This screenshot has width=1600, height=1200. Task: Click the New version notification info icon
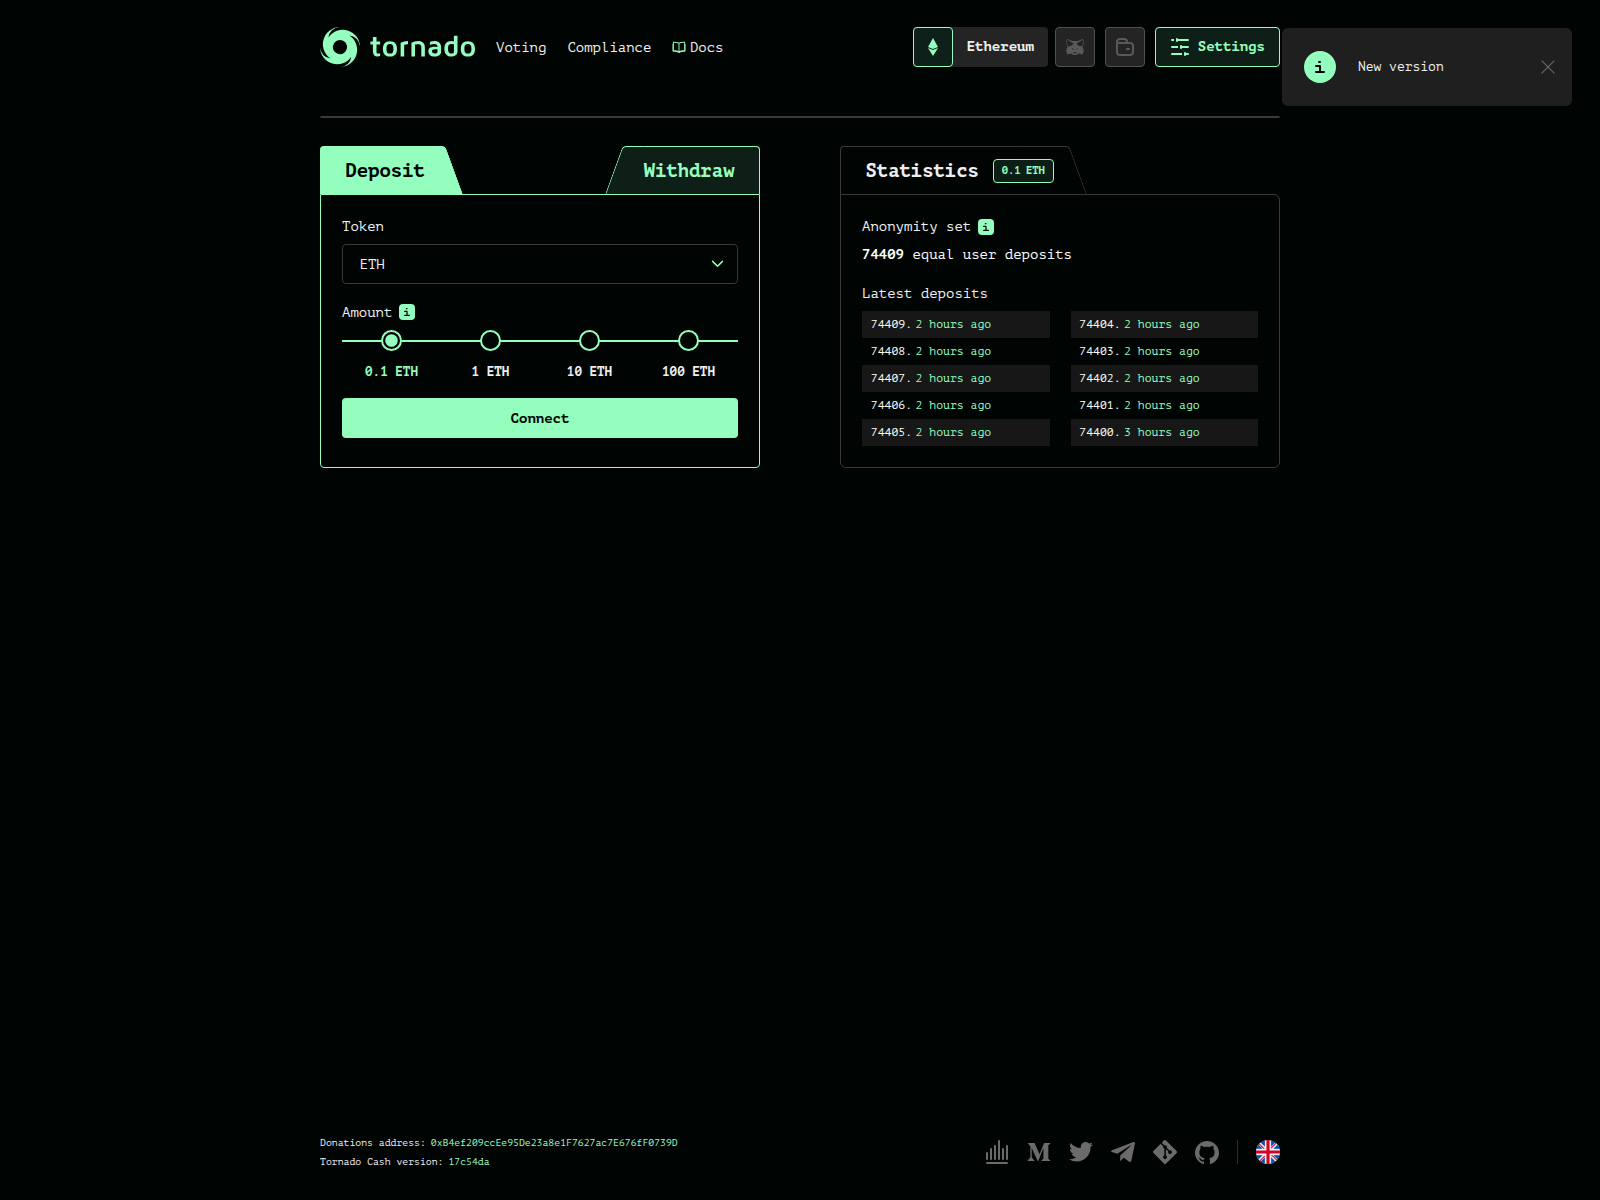1320,67
